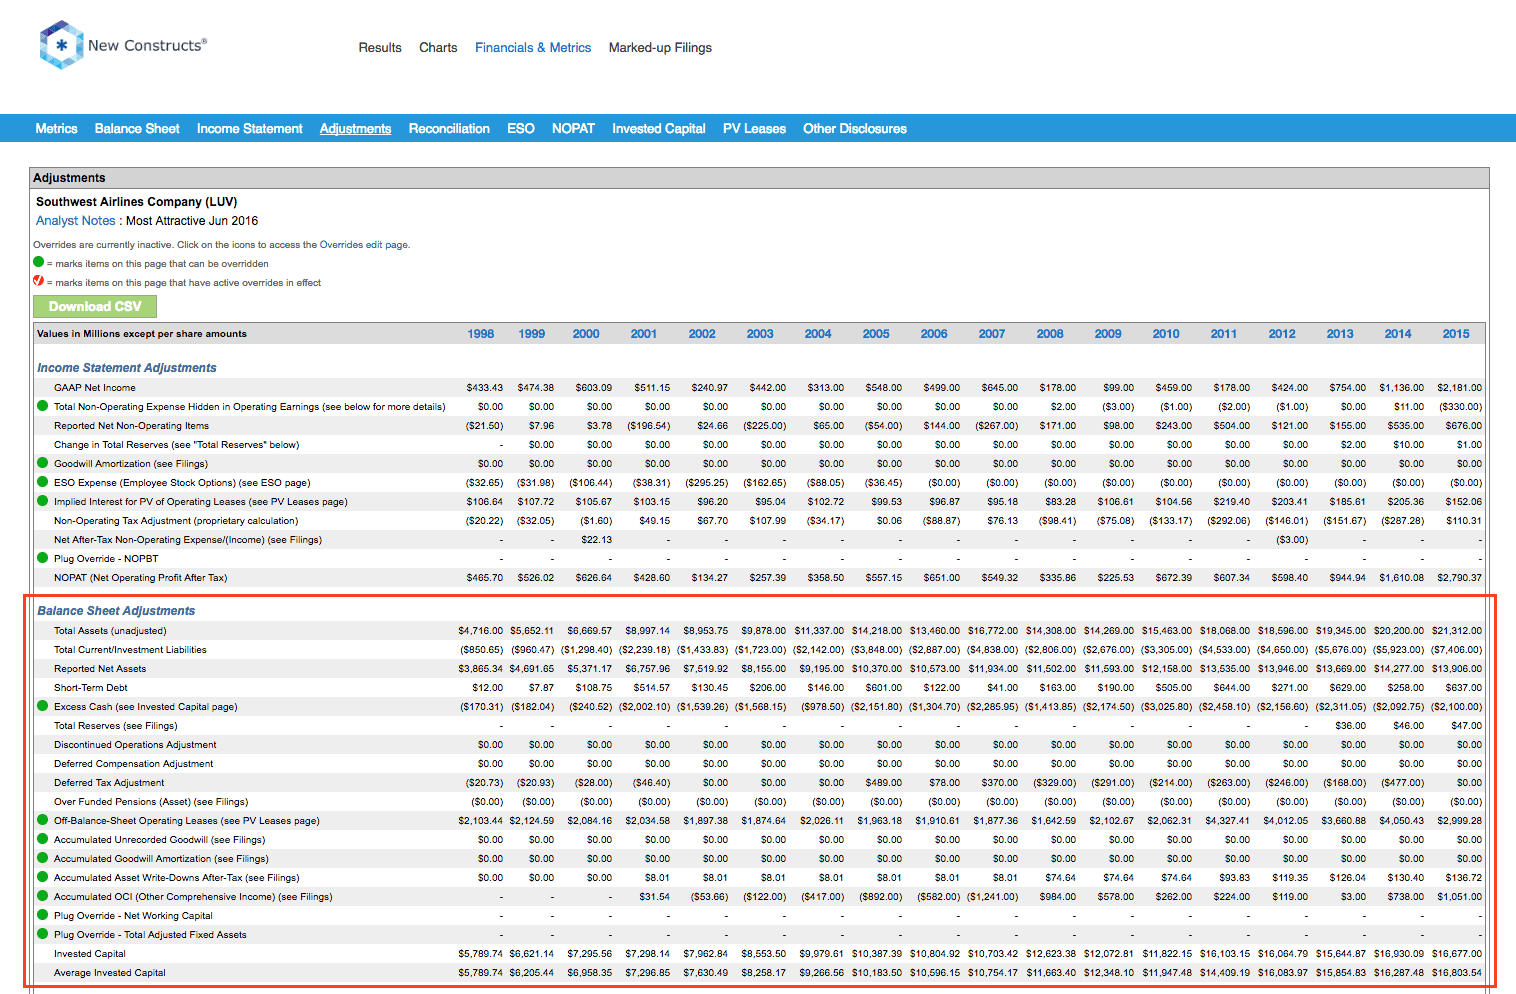This screenshot has height=994, width=1516.
Task: Click the Over Funded Pensions (Asset) label
Action: (x=151, y=802)
